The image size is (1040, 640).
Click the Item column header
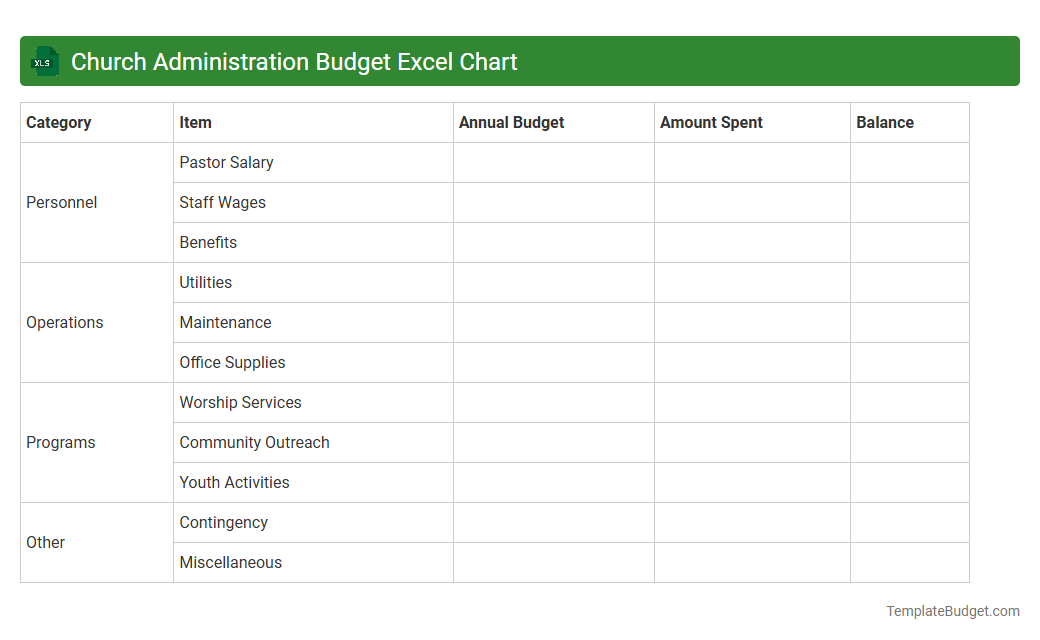click(195, 122)
